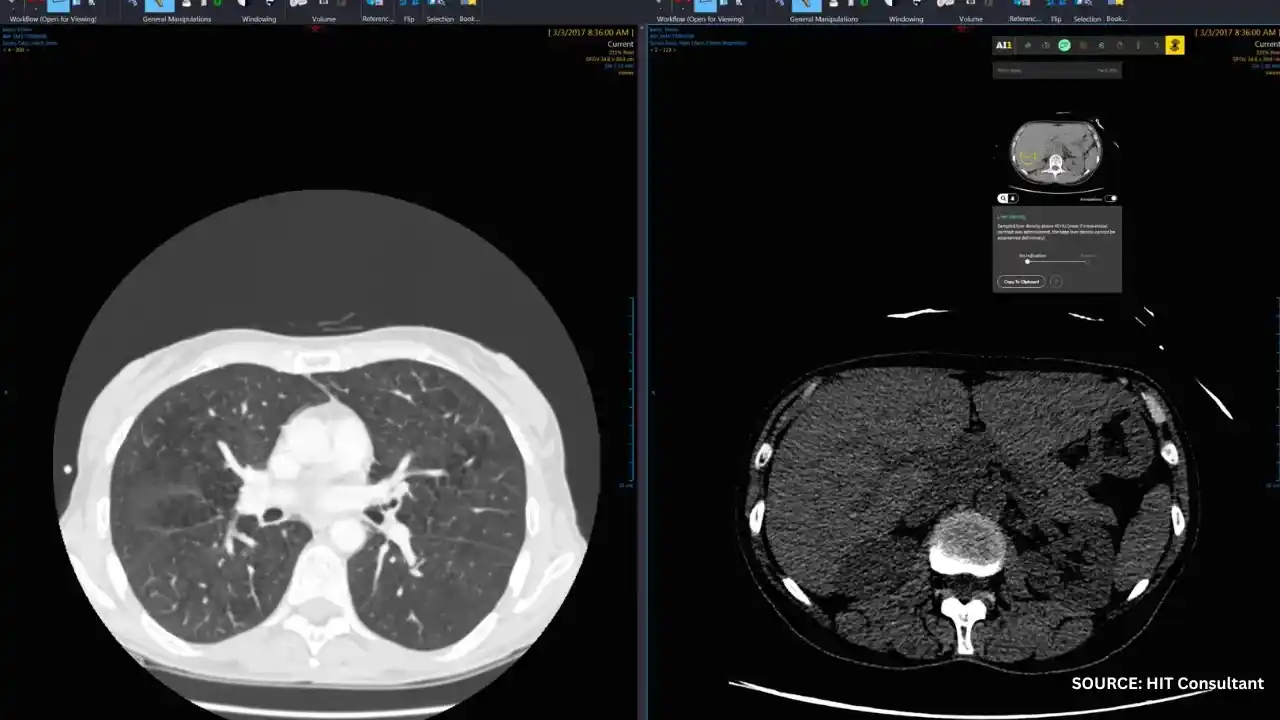Select the first organ icon after the AI1 logo

[x=1028, y=45]
